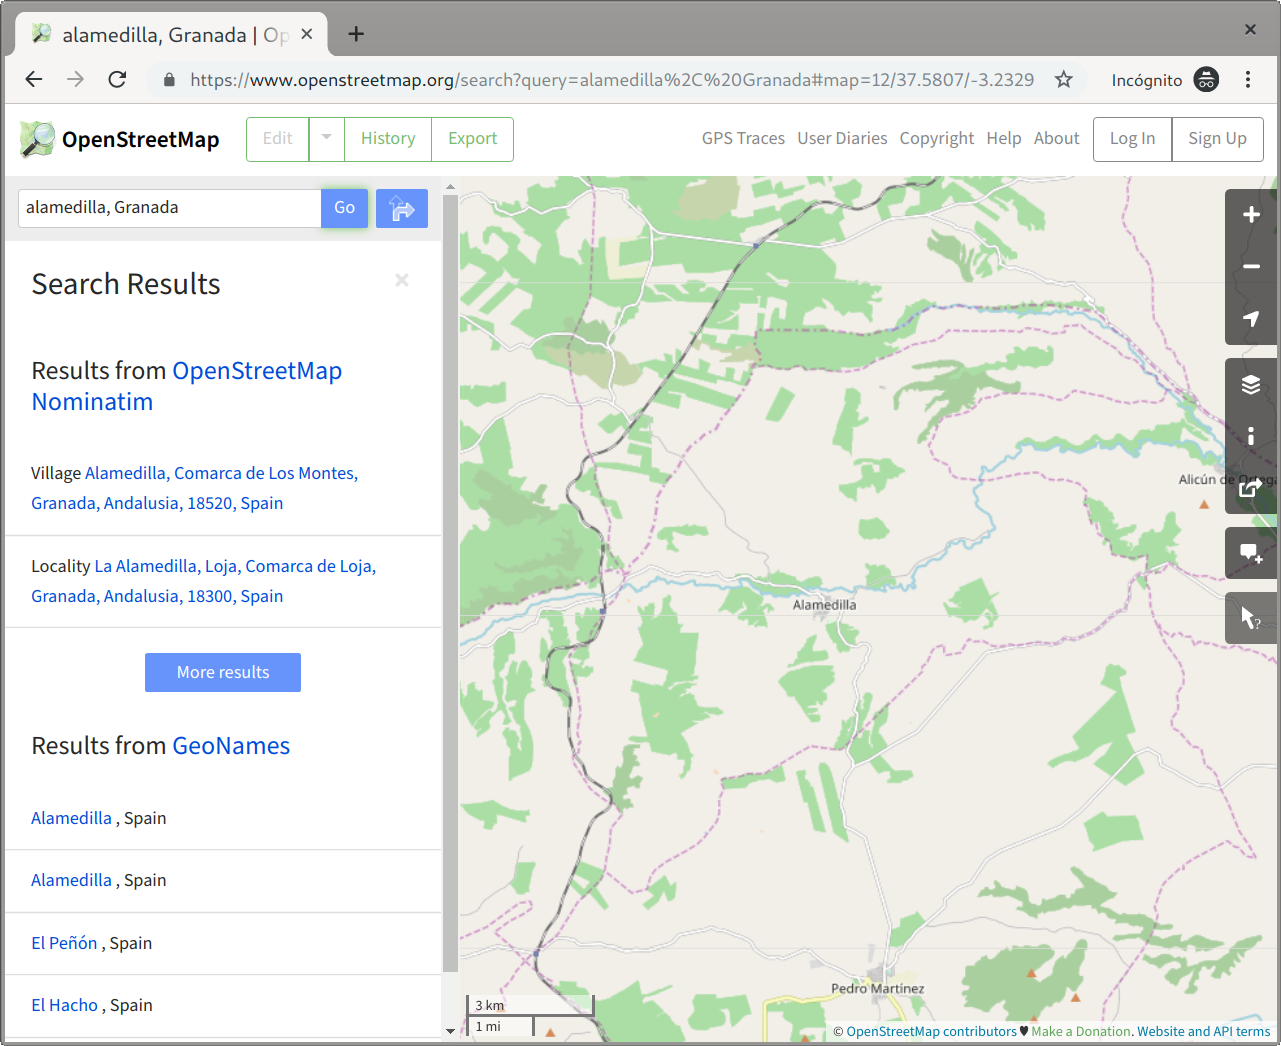Image resolution: width=1281 pixels, height=1046 pixels.
Task: Open Village Alamedilla, Comarca de Los Montes result
Action: tap(194, 488)
